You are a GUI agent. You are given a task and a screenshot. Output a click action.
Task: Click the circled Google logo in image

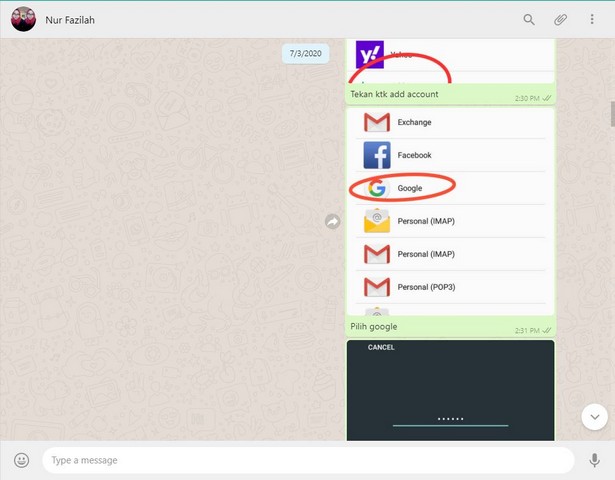(x=376, y=188)
